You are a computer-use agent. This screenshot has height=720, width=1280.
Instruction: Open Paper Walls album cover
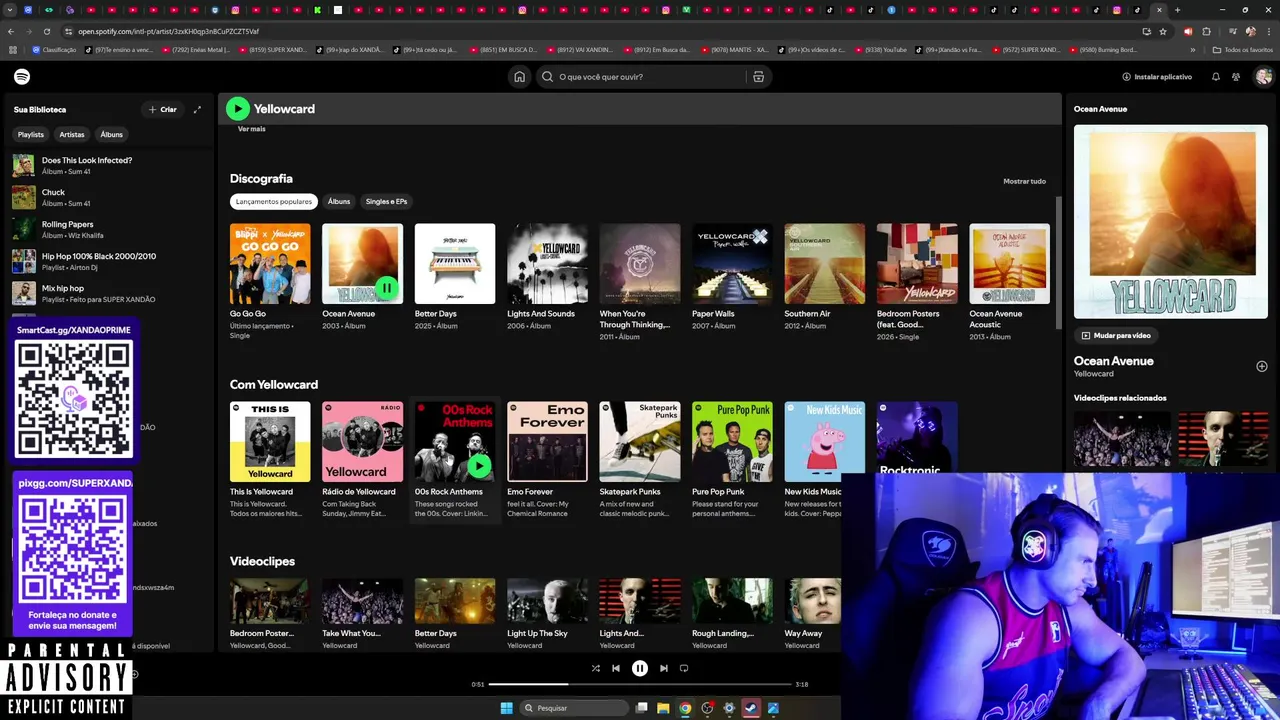pos(732,263)
